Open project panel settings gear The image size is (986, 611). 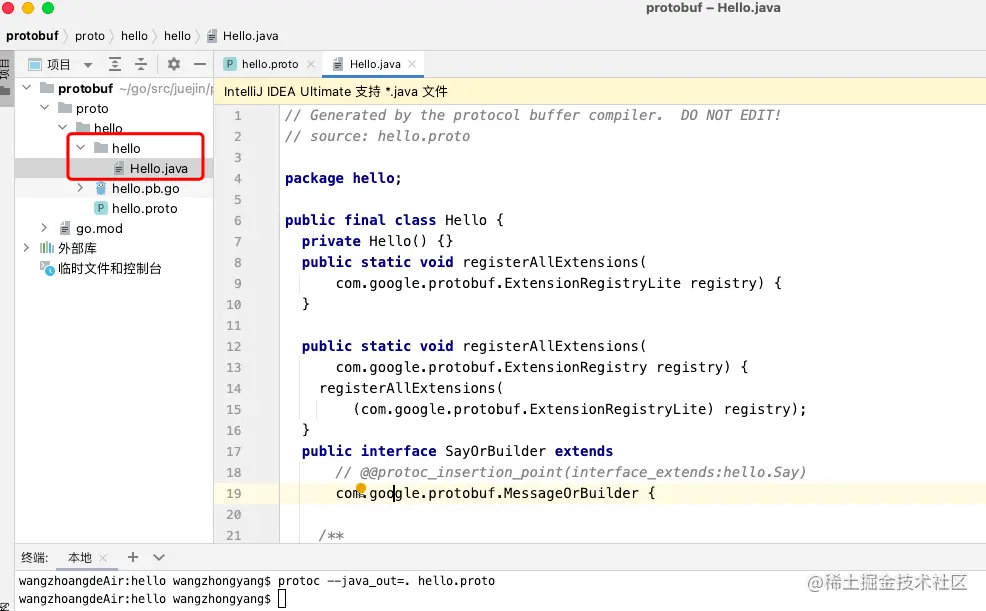coord(174,64)
